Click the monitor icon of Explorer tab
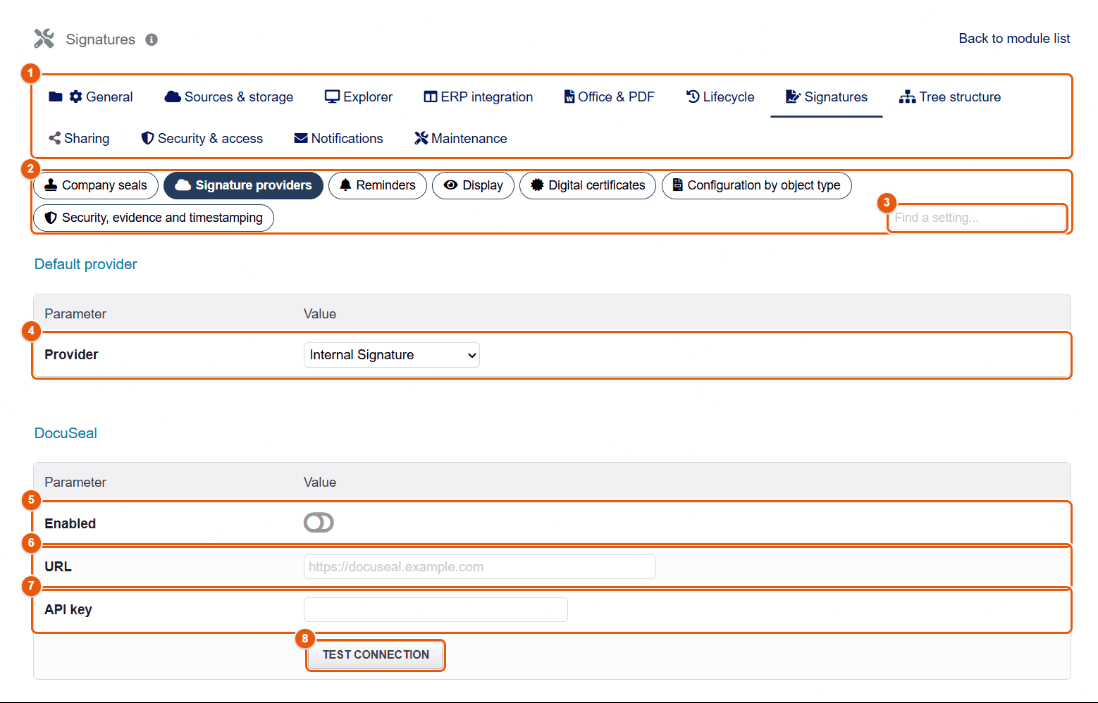Screen dimensions: 1098x703 (x=332, y=97)
